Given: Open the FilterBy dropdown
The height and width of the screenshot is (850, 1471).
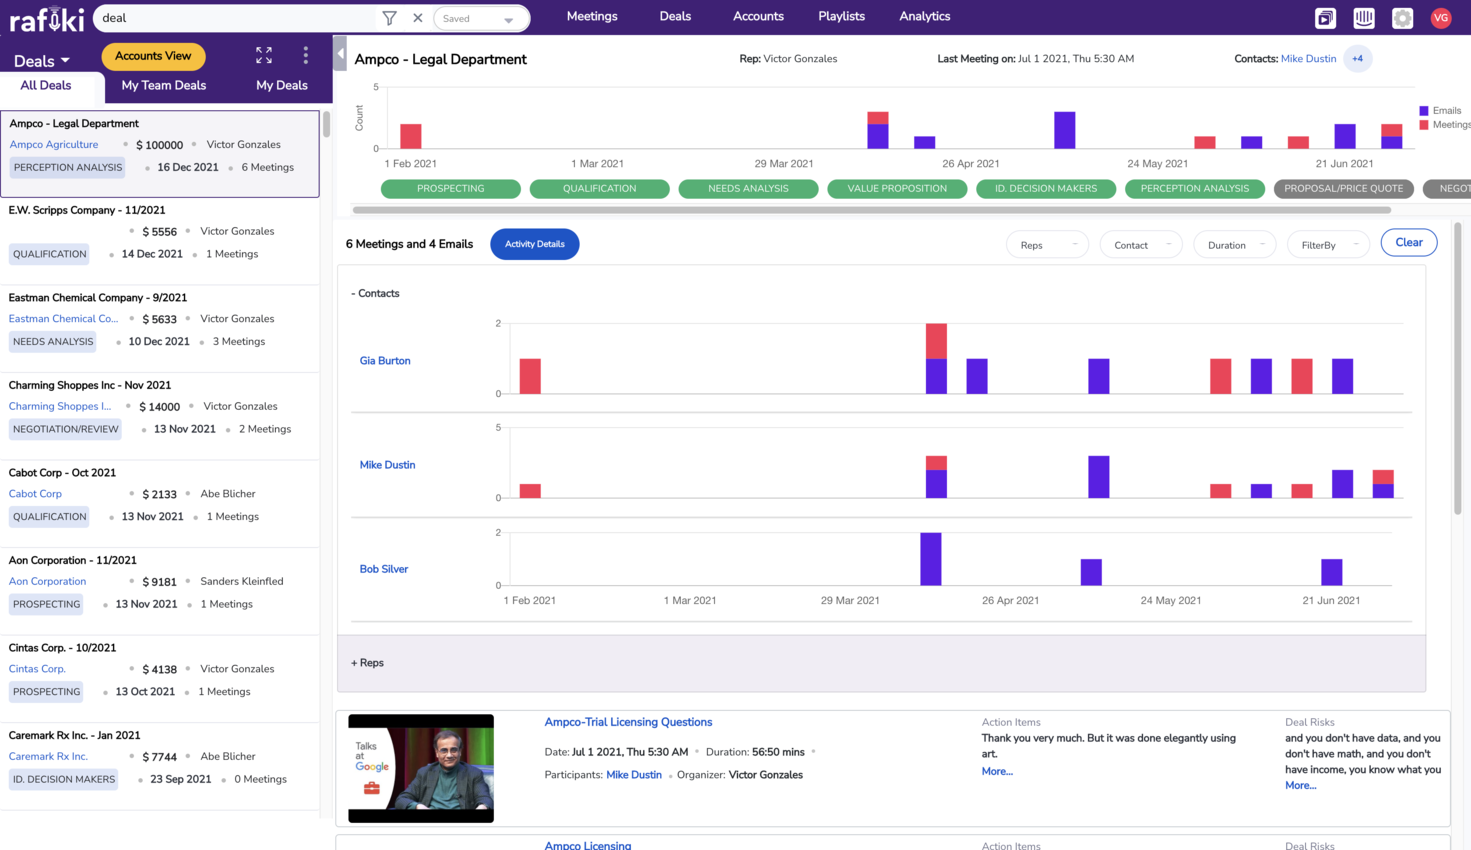Looking at the screenshot, I should (1329, 245).
